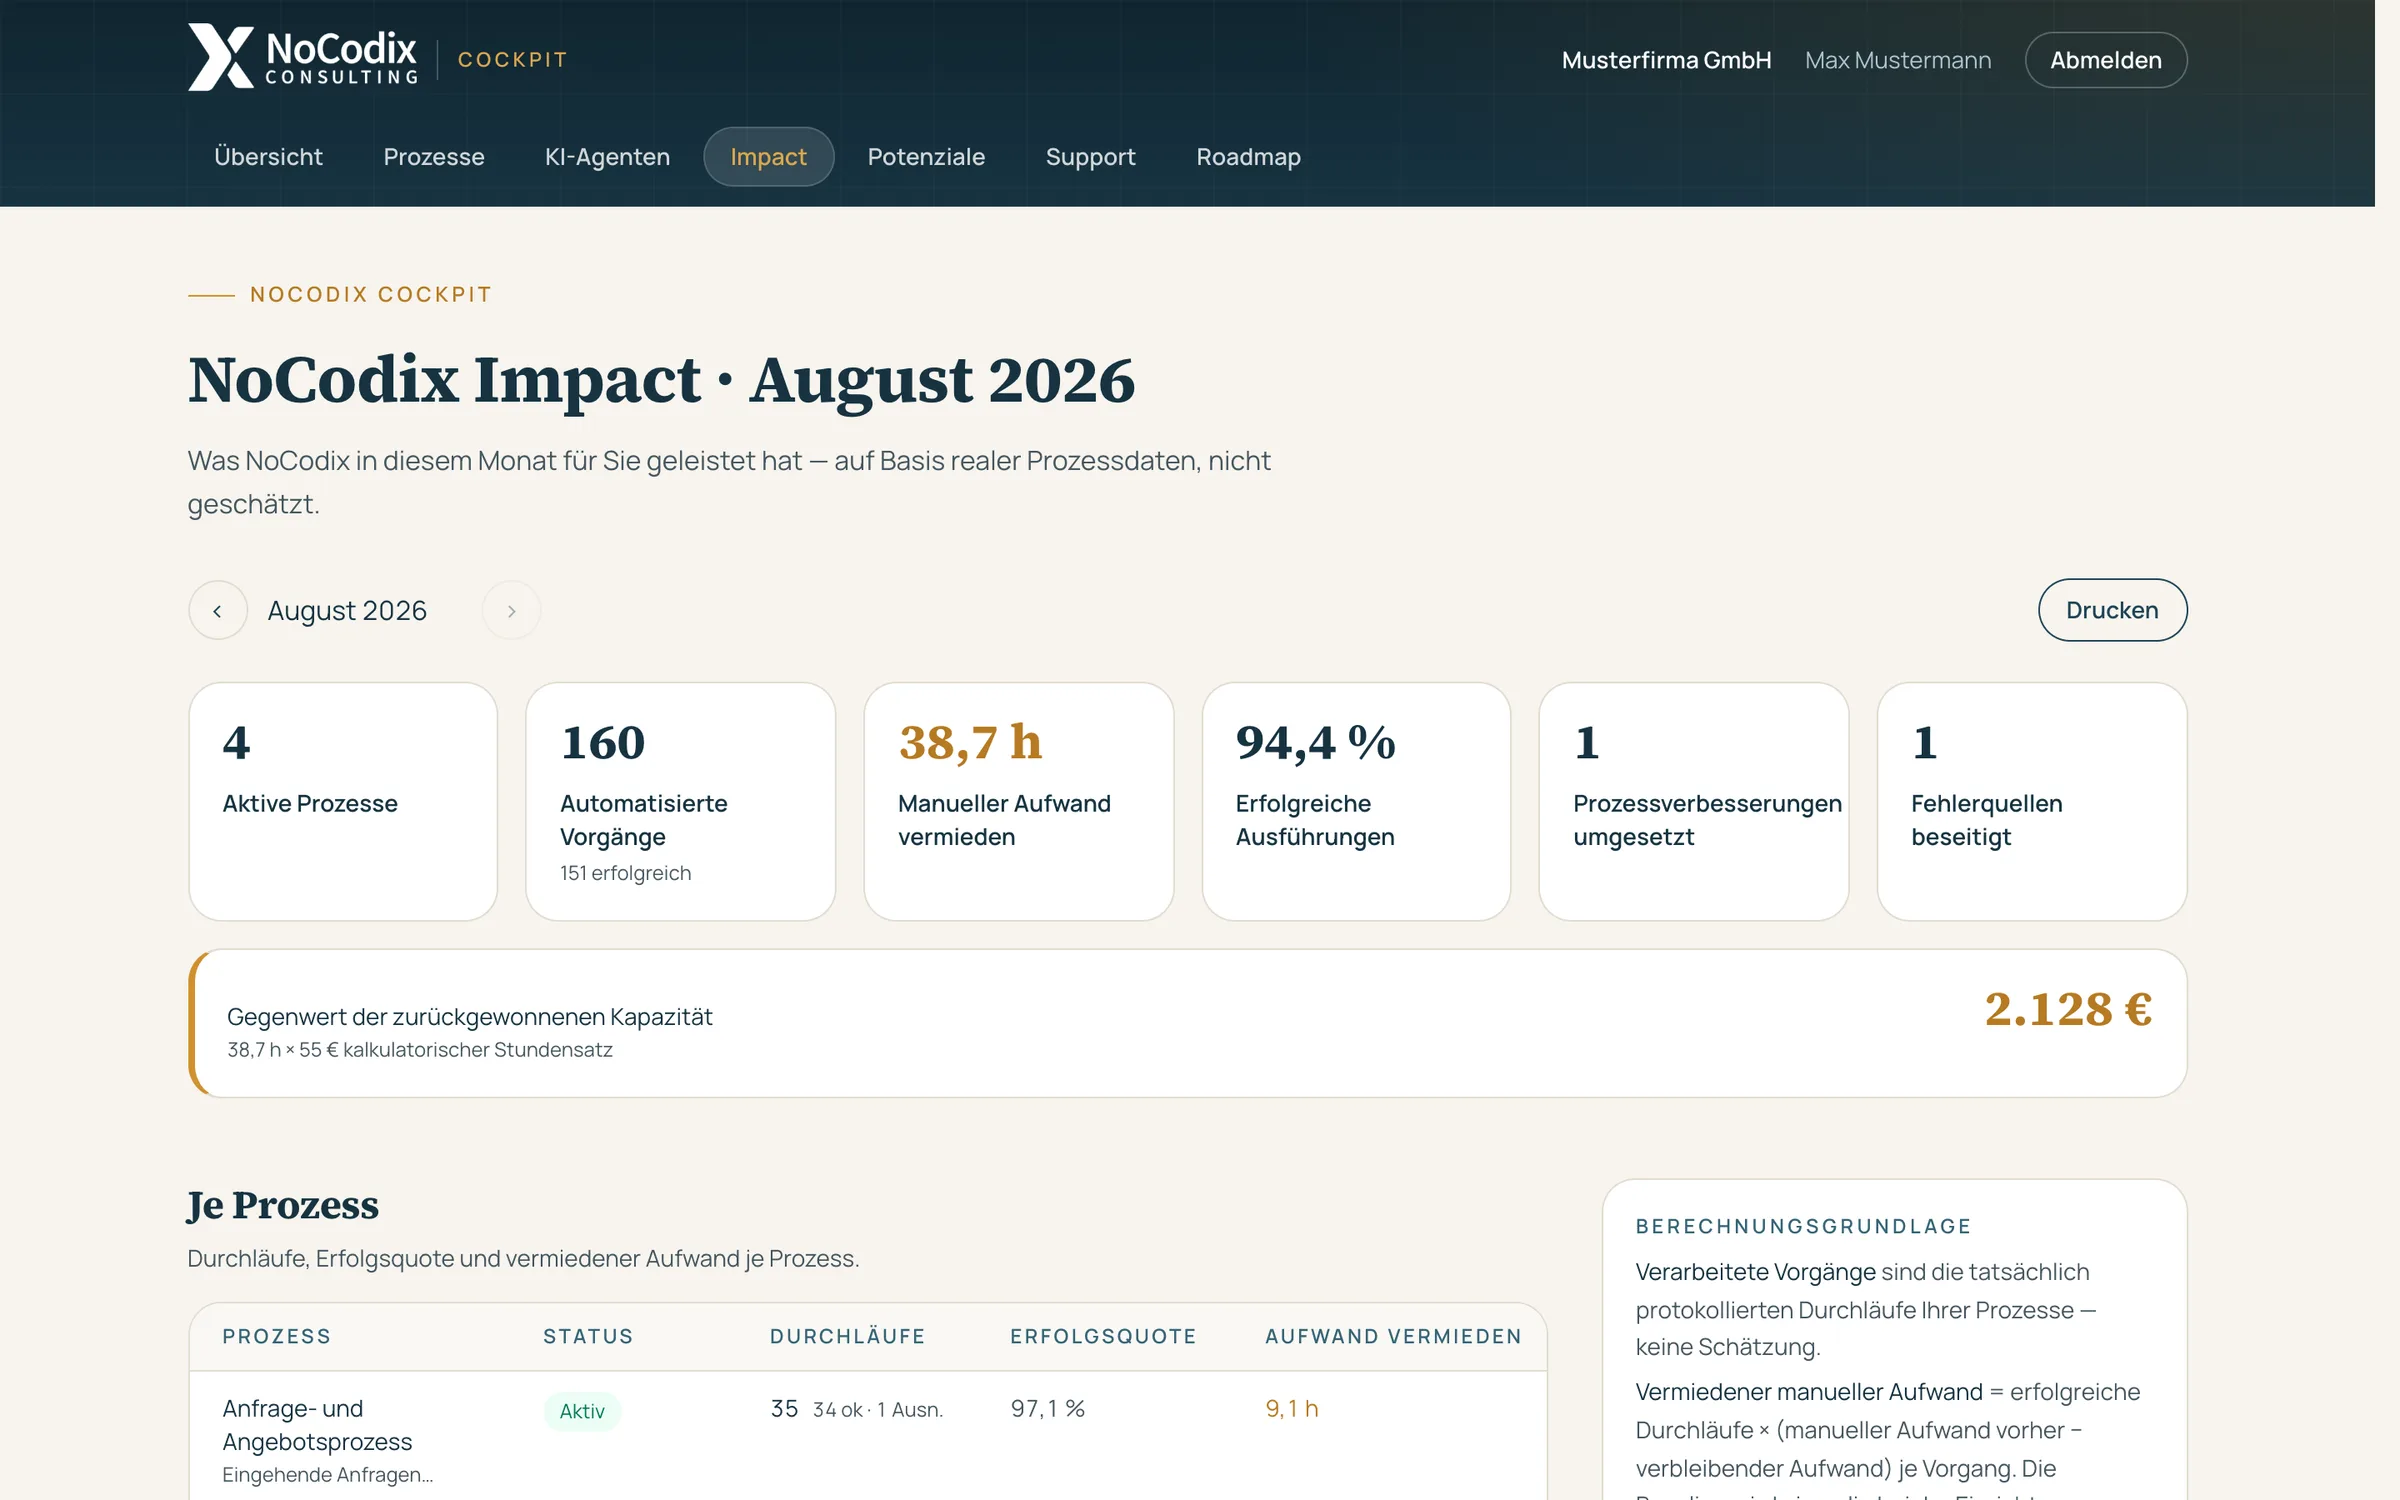The width and height of the screenshot is (2400, 1500).
Task: Click the STATUS column header
Action: coord(588,1337)
